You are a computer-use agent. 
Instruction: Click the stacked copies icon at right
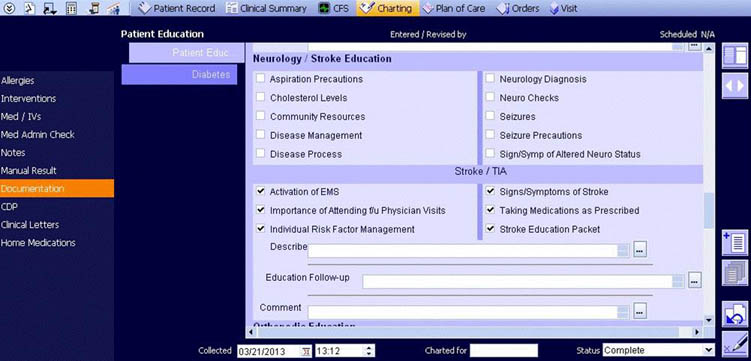[735, 272]
